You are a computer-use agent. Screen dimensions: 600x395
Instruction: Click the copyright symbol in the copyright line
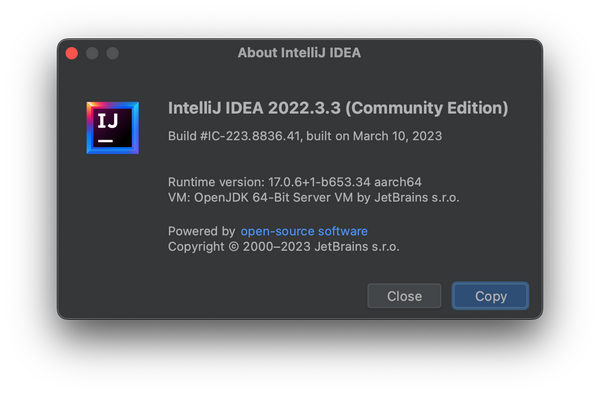pyautogui.click(x=233, y=247)
